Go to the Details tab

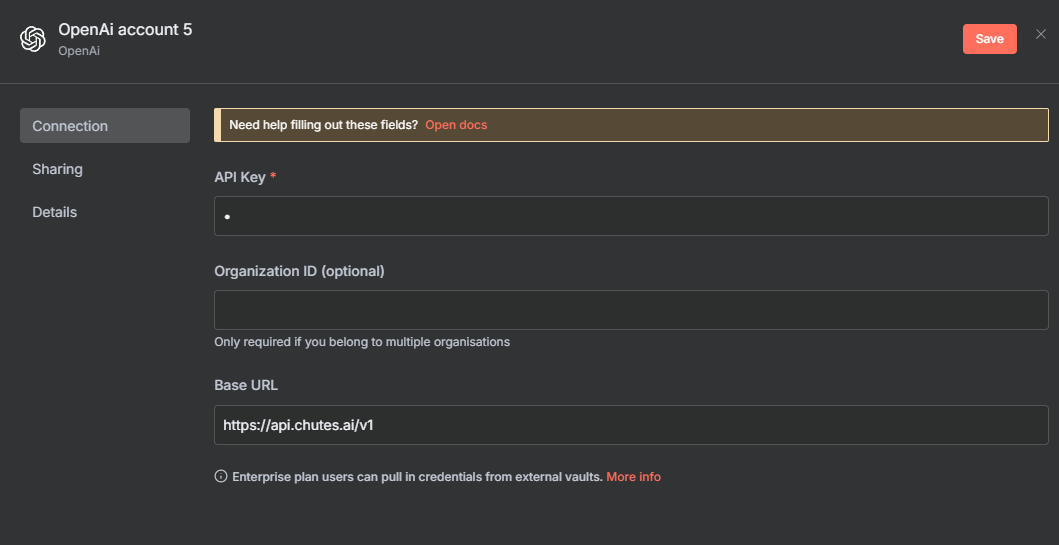pos(55,212)
